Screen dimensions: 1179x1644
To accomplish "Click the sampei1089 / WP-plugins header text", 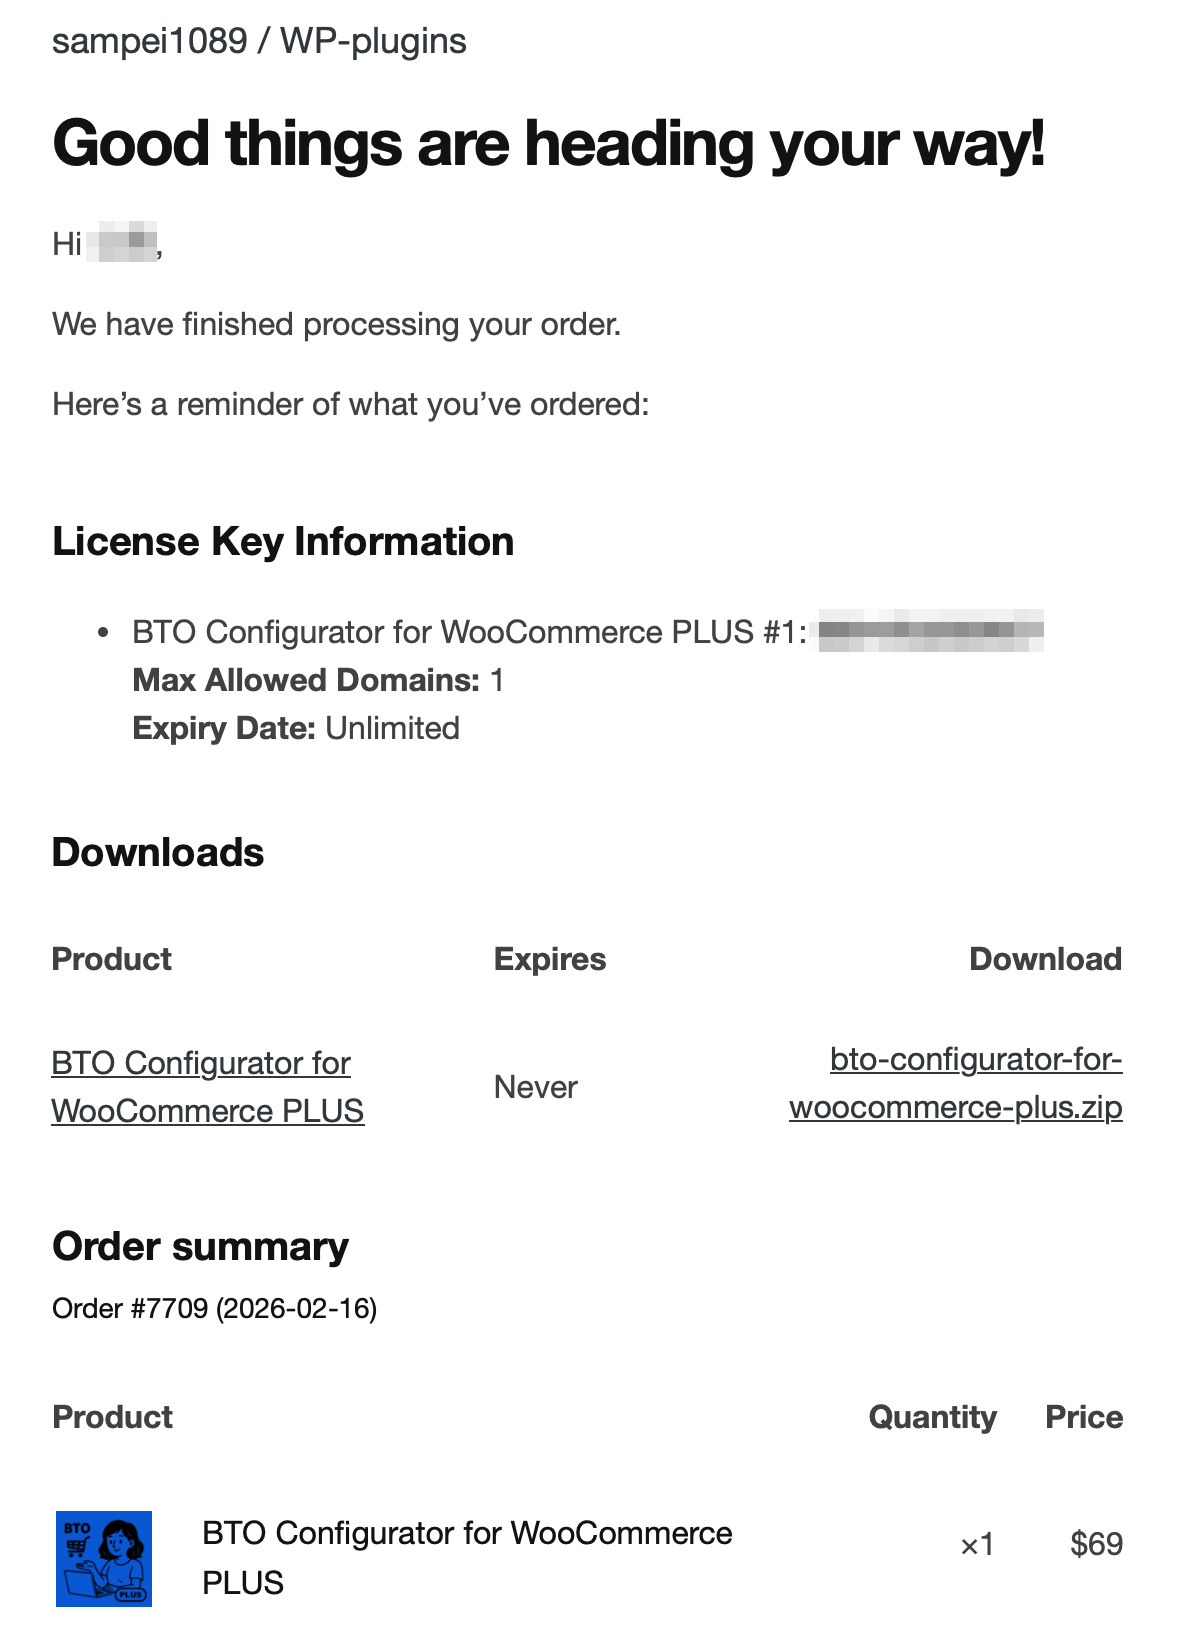I will 259,41.
